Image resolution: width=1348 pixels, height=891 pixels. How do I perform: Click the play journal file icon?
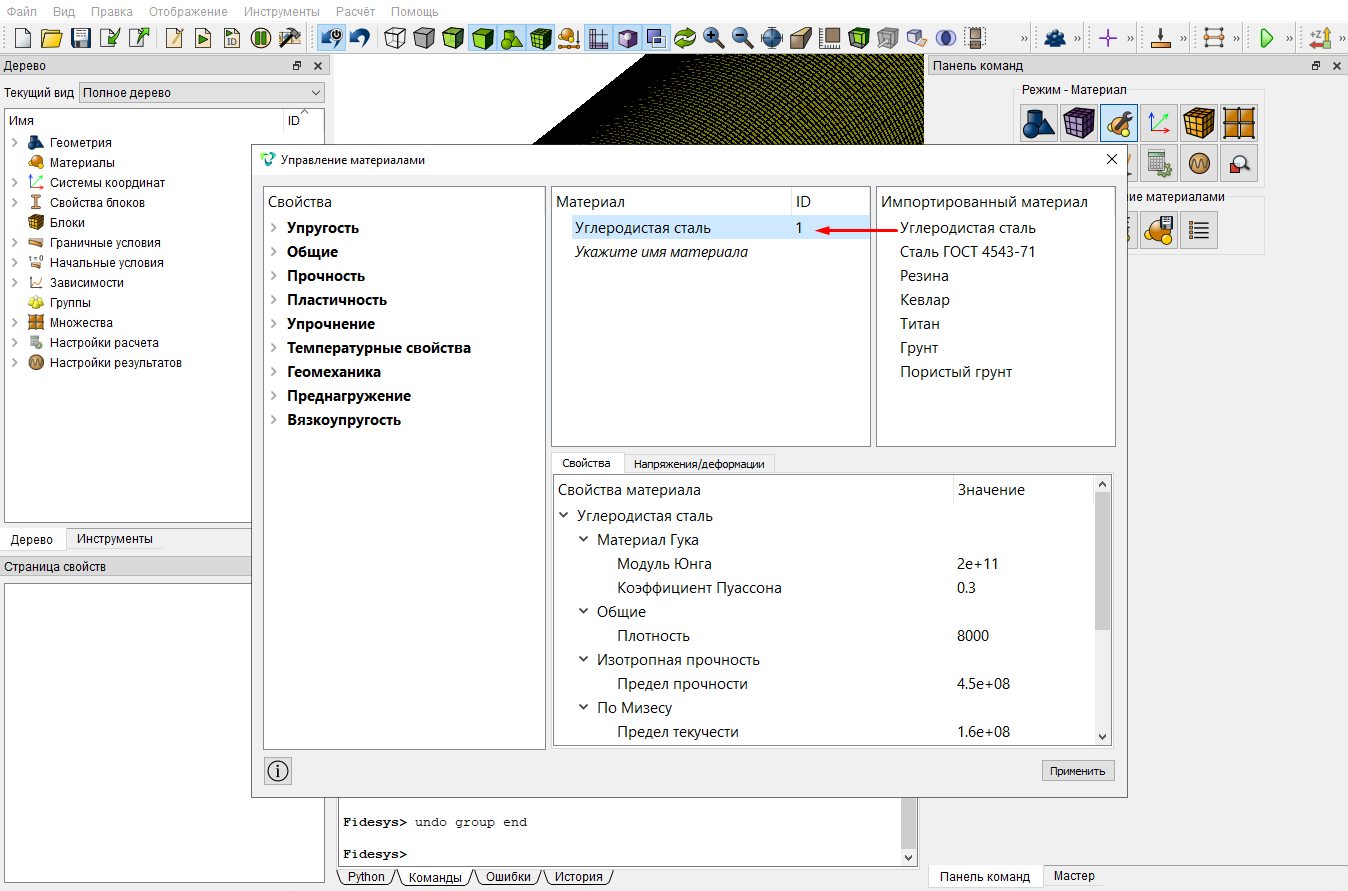coord(203,38)
